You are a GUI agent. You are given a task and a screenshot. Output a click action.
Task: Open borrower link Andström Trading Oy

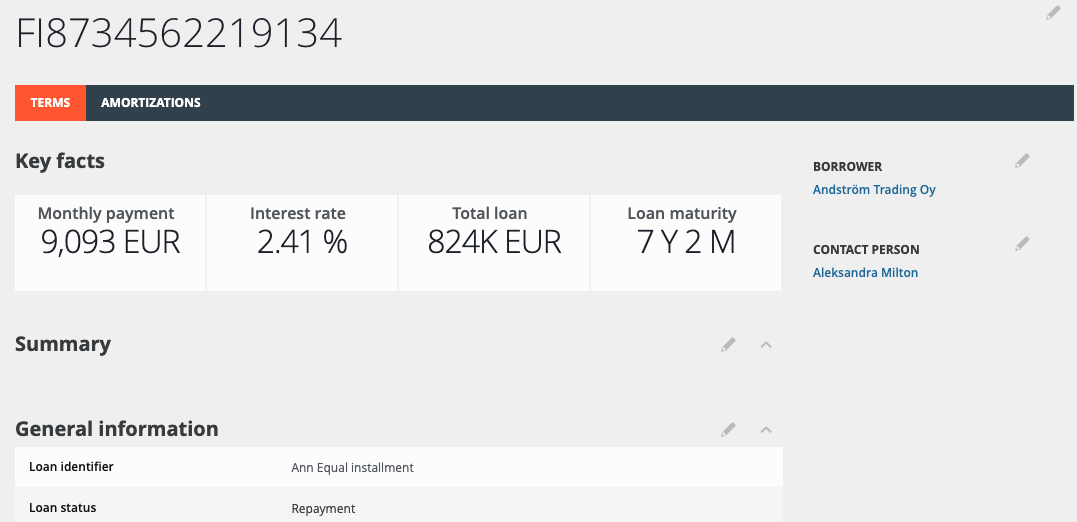[x=874, y=190]
